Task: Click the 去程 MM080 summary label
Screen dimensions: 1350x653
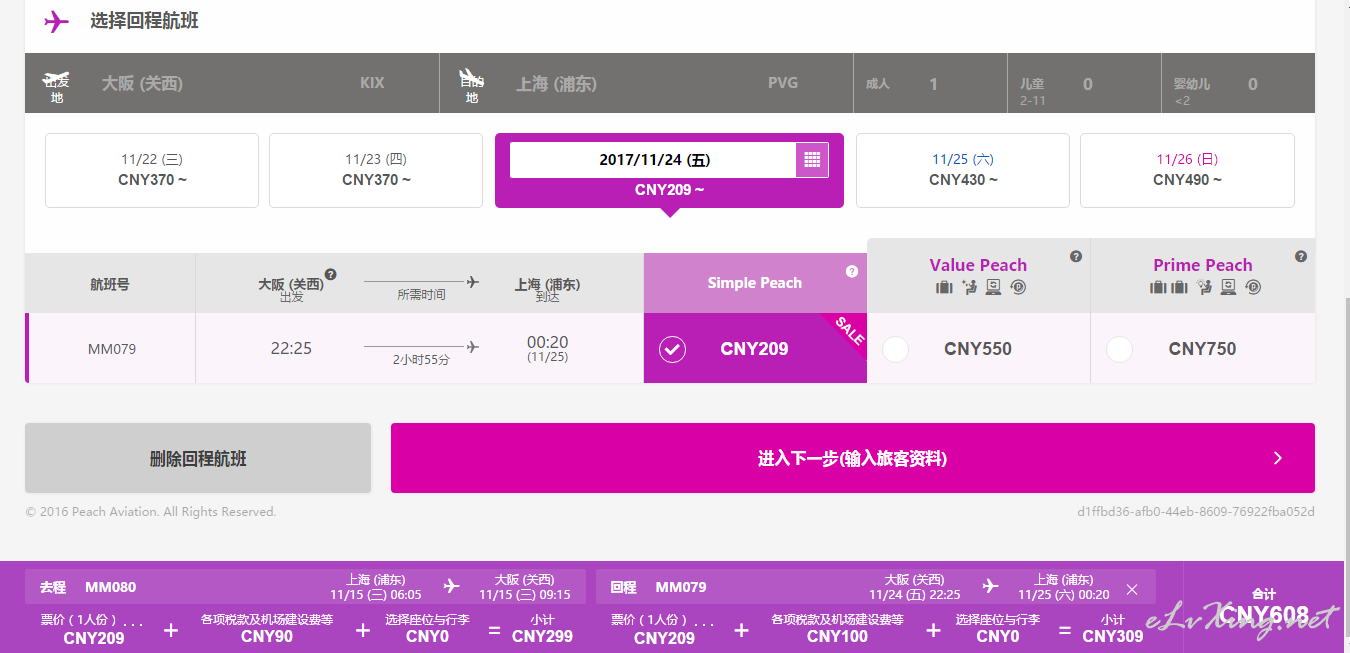Action: pos(88,587)
